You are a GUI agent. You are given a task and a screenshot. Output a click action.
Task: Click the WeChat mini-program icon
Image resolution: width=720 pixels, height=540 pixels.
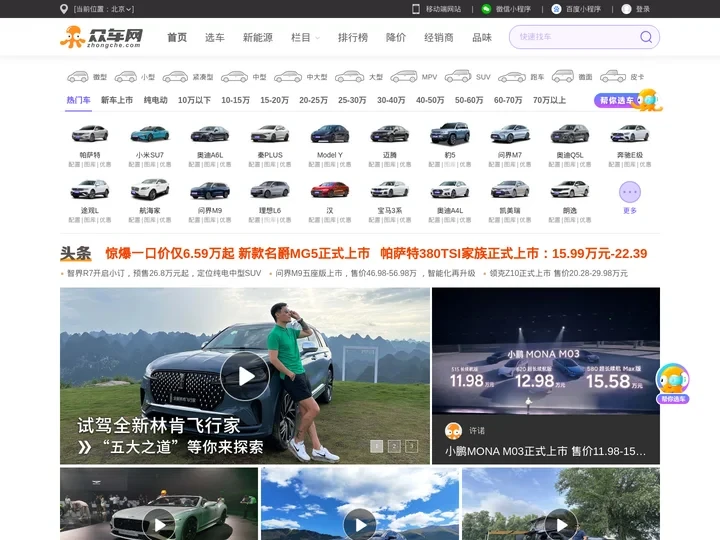click(486, 9)
